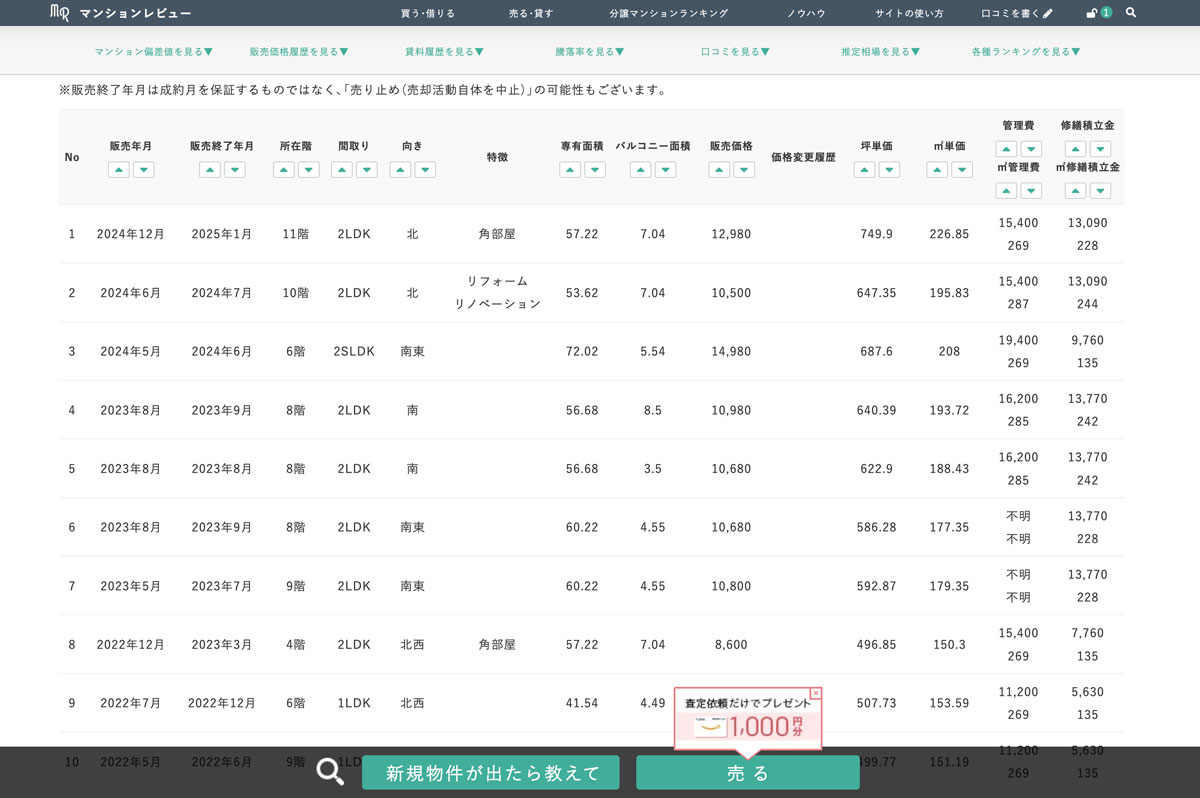Open 分譲マンションランキング menu
Screen dimensions: 1200x798
(x=668, y=13)
